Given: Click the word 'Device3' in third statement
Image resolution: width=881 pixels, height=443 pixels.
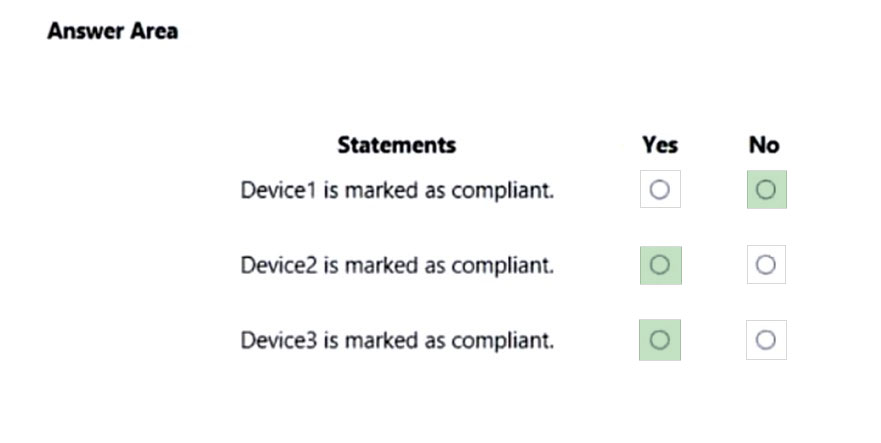Looking at the screenshot, I should tap(279, 340).
